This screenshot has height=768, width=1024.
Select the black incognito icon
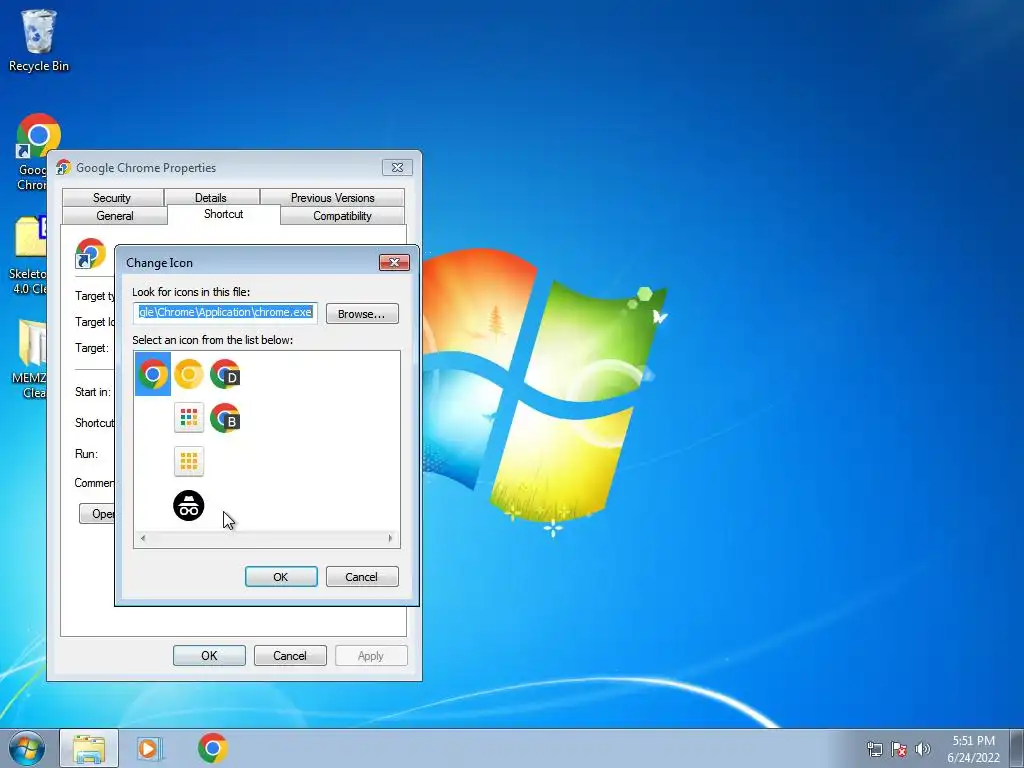tap(189, 505)
